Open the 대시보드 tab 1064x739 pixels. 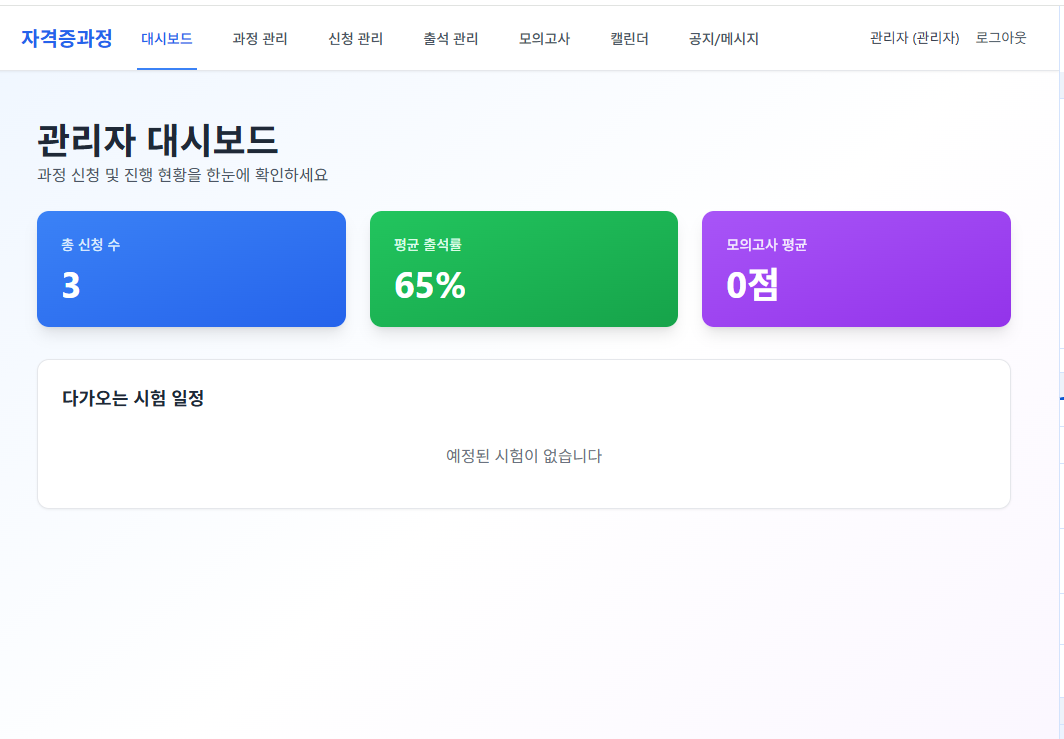tap(167, 38)
